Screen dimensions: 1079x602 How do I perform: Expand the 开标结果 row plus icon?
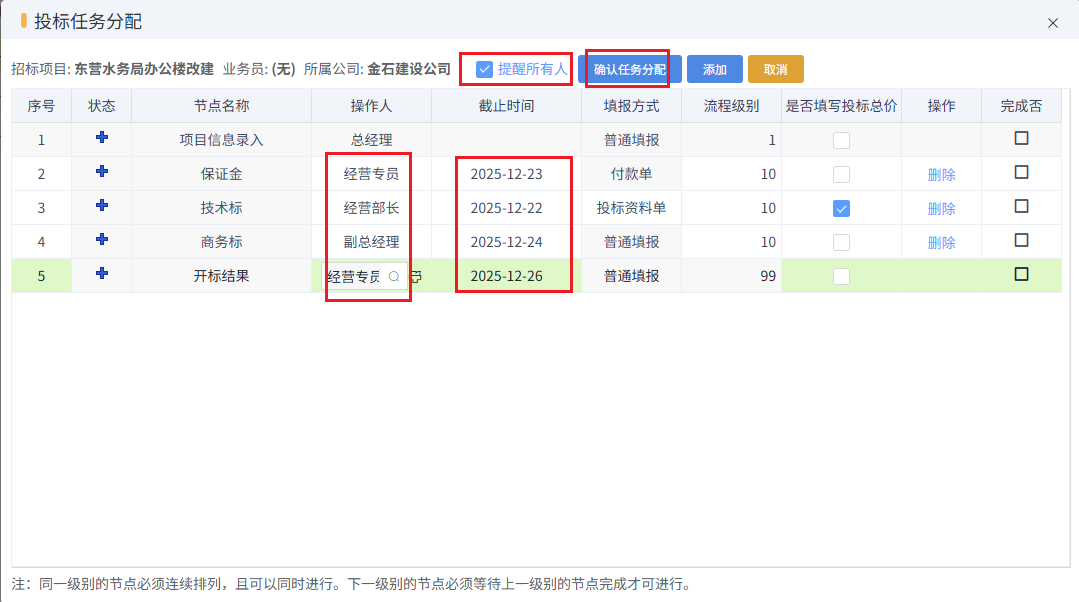(x=100, y=274)
